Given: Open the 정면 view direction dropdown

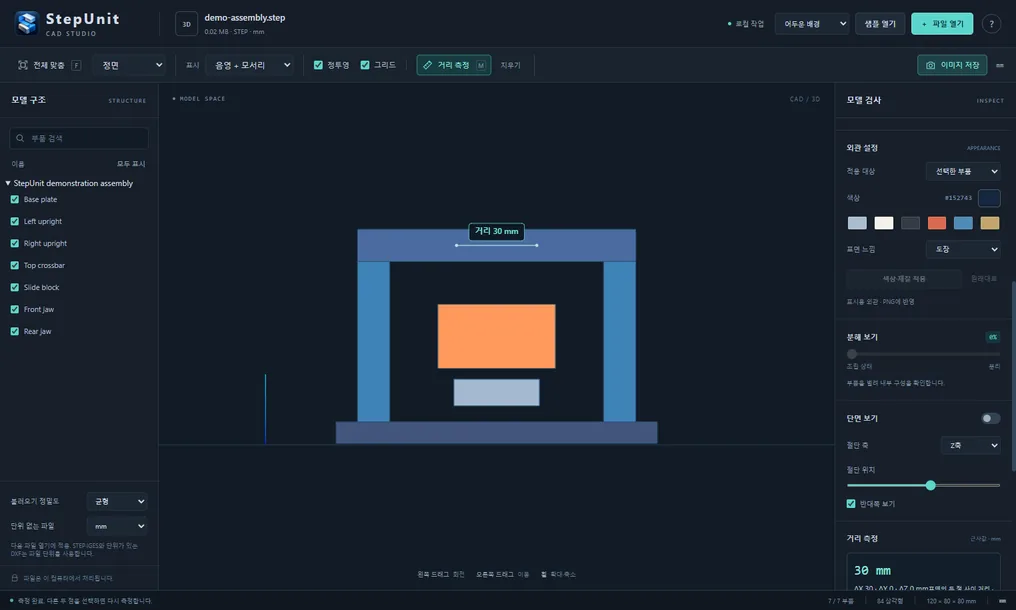Looking at the screenshot, I should 130,65.
